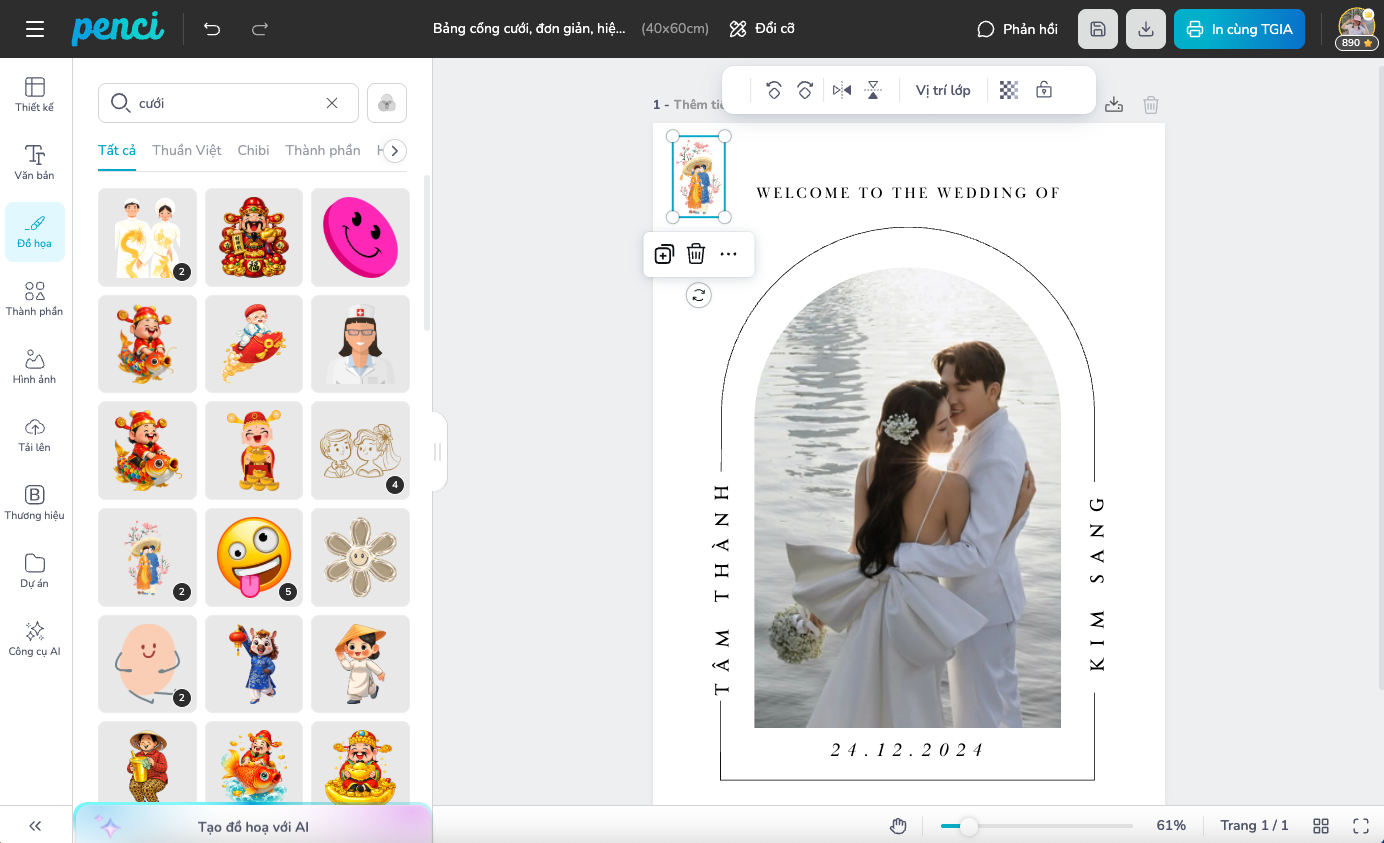Open the Vị trí lớp dropdown

[x=942, y=90]
